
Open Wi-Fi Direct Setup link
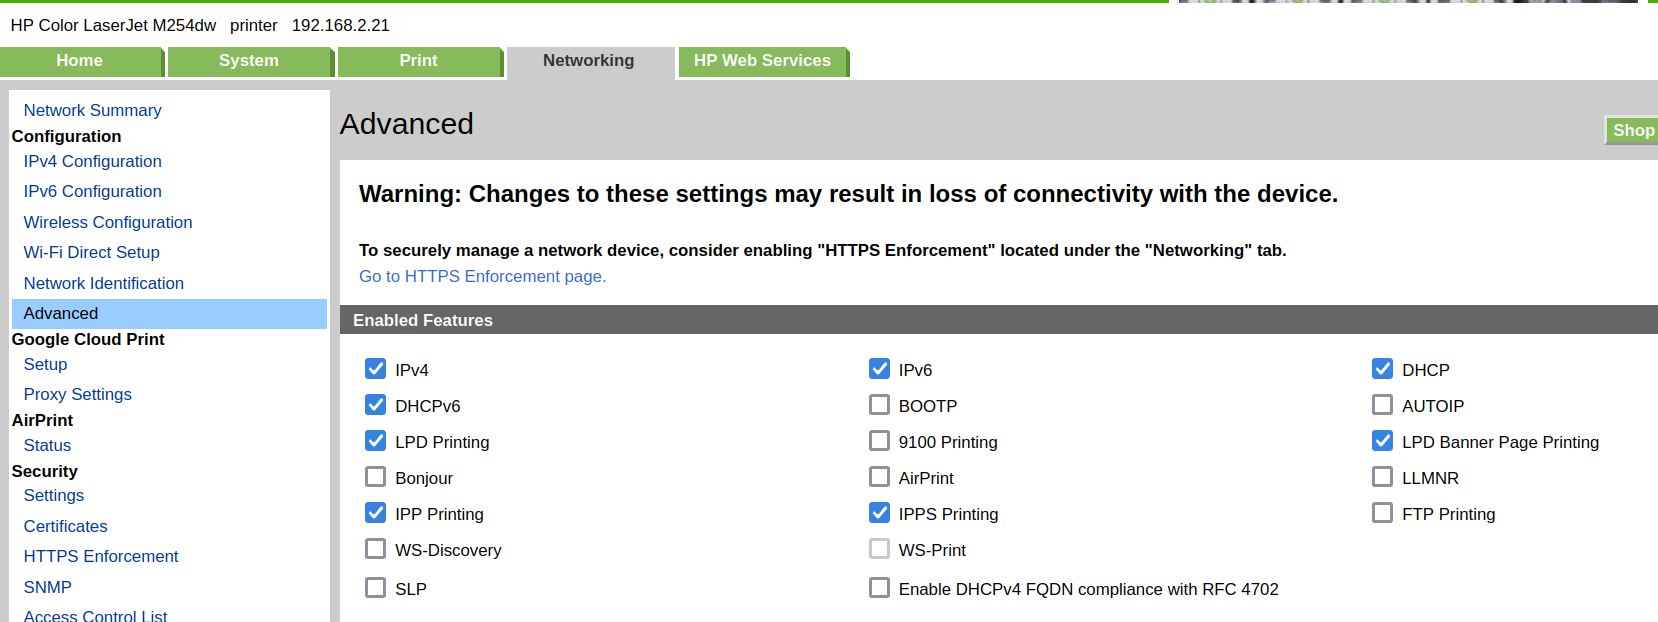pyautogui.click(x=91, y=252)
